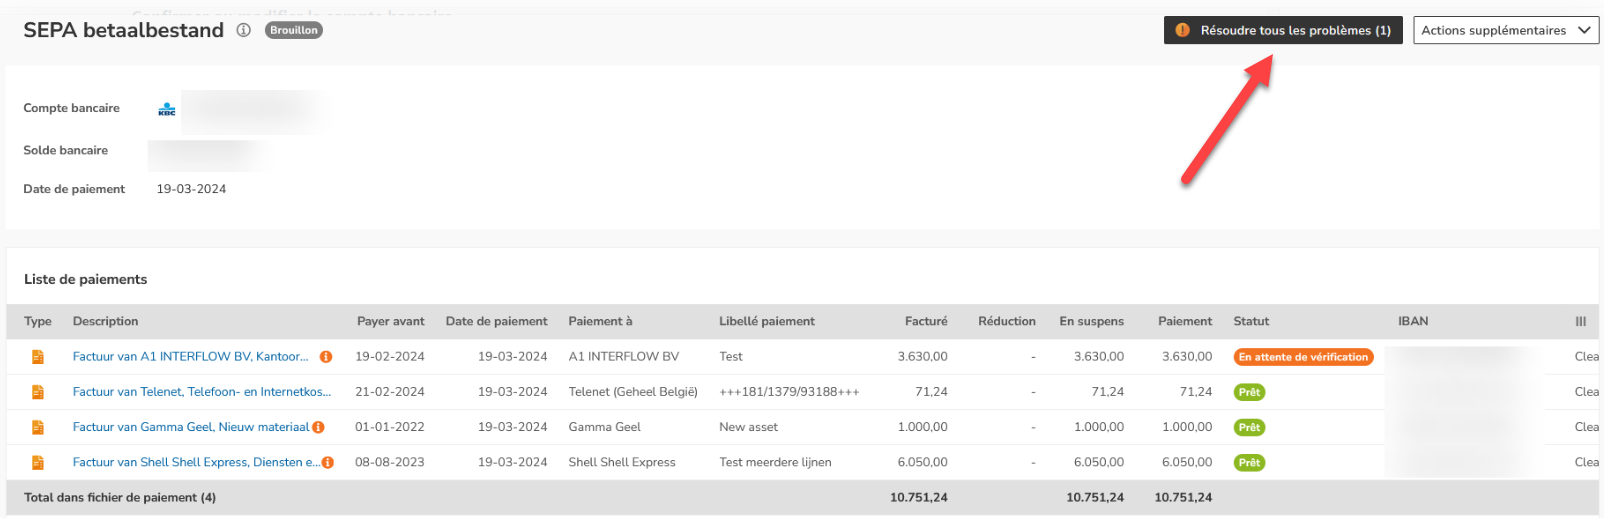
Task: Click due date 19-02-2024
Action: [390, 356]
